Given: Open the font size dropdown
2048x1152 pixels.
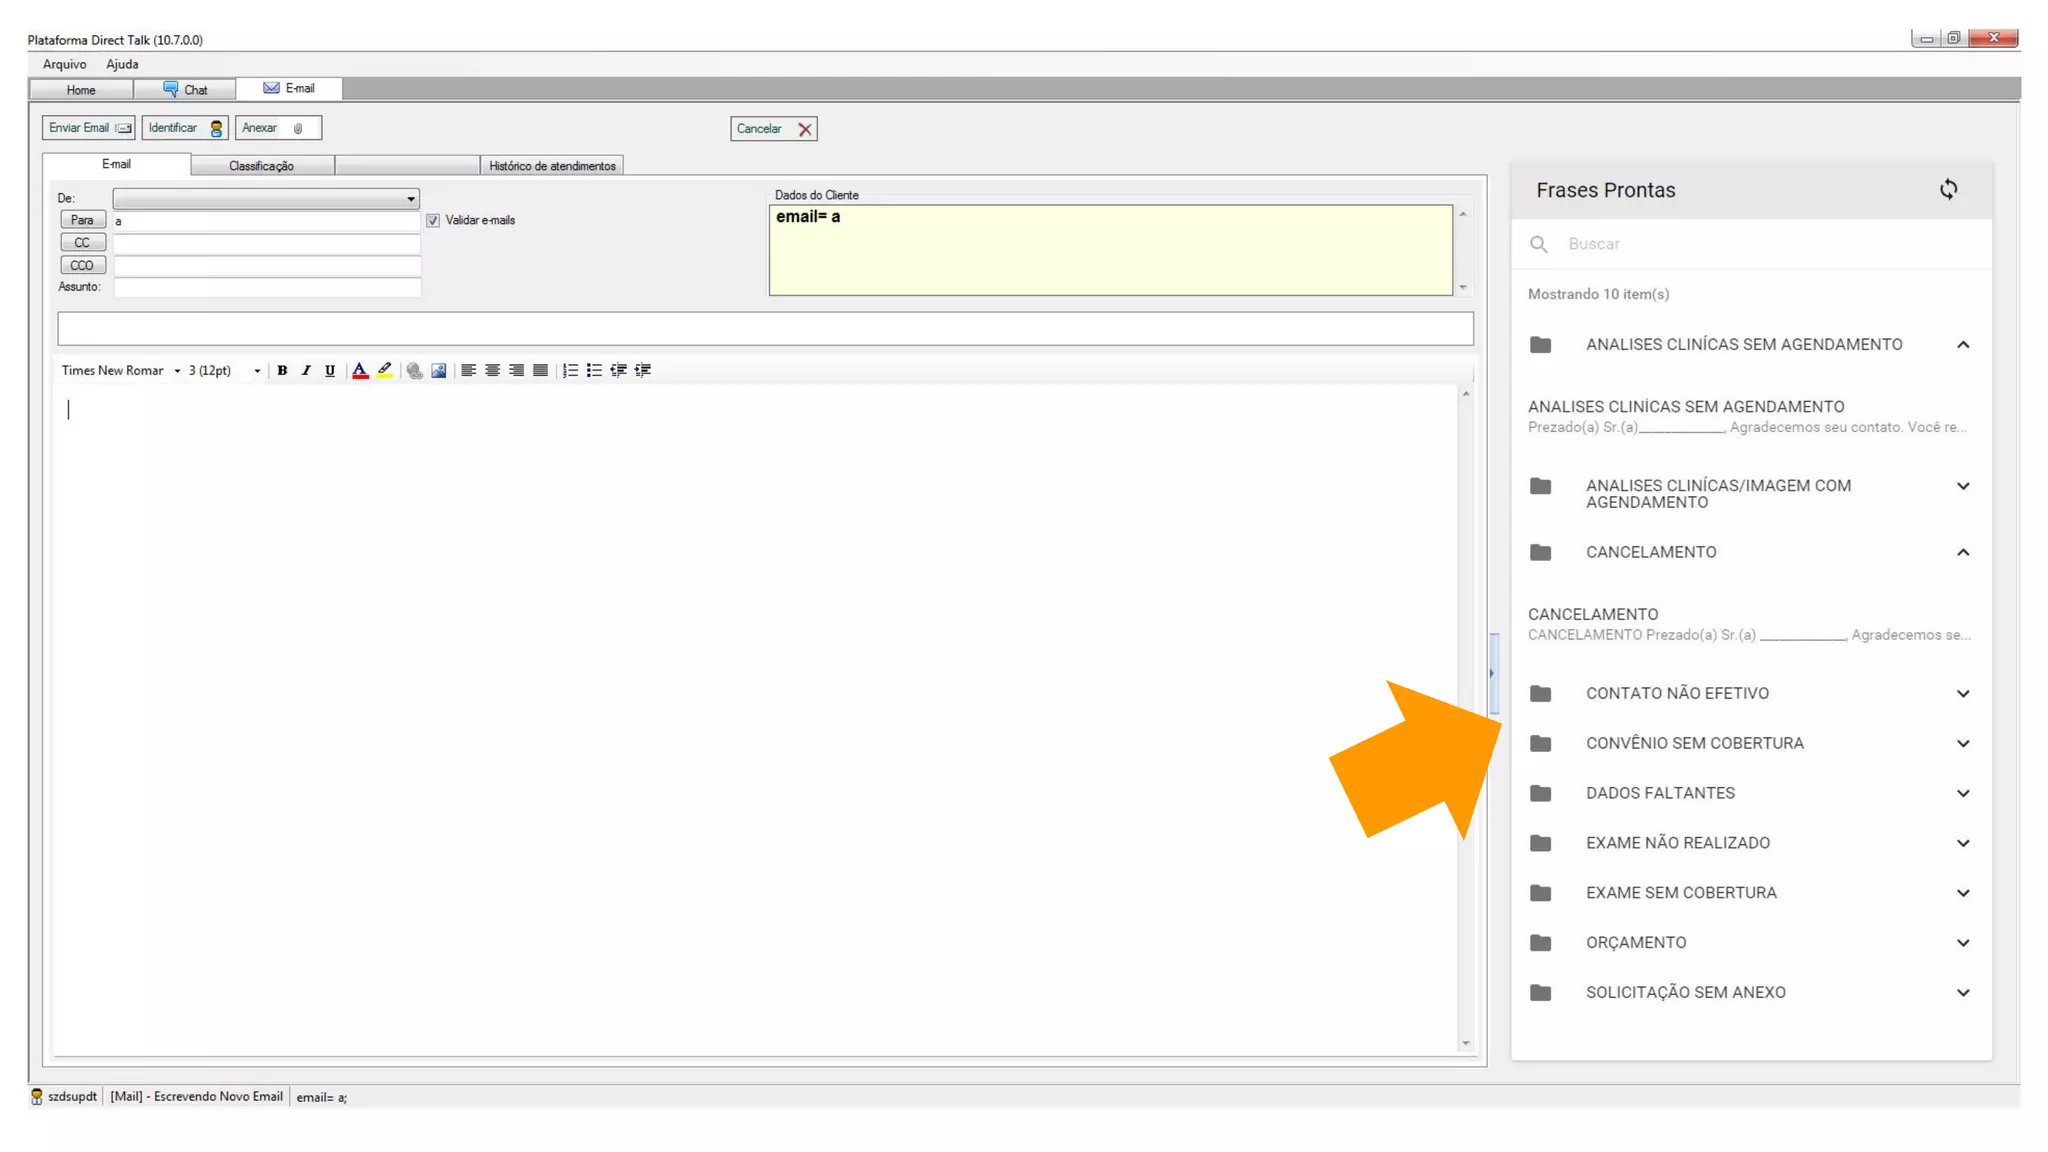Looking at the screenshot, I should (257, 371).
